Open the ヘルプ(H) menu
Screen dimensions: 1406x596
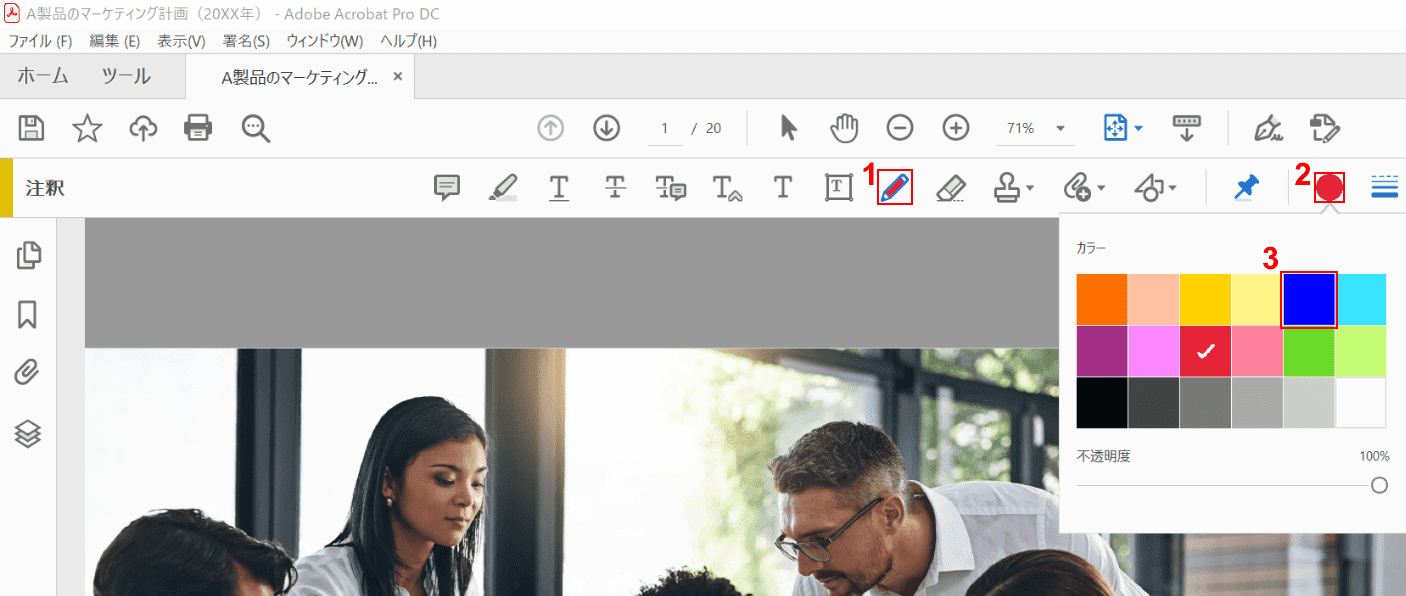click(x=408, y=41)
